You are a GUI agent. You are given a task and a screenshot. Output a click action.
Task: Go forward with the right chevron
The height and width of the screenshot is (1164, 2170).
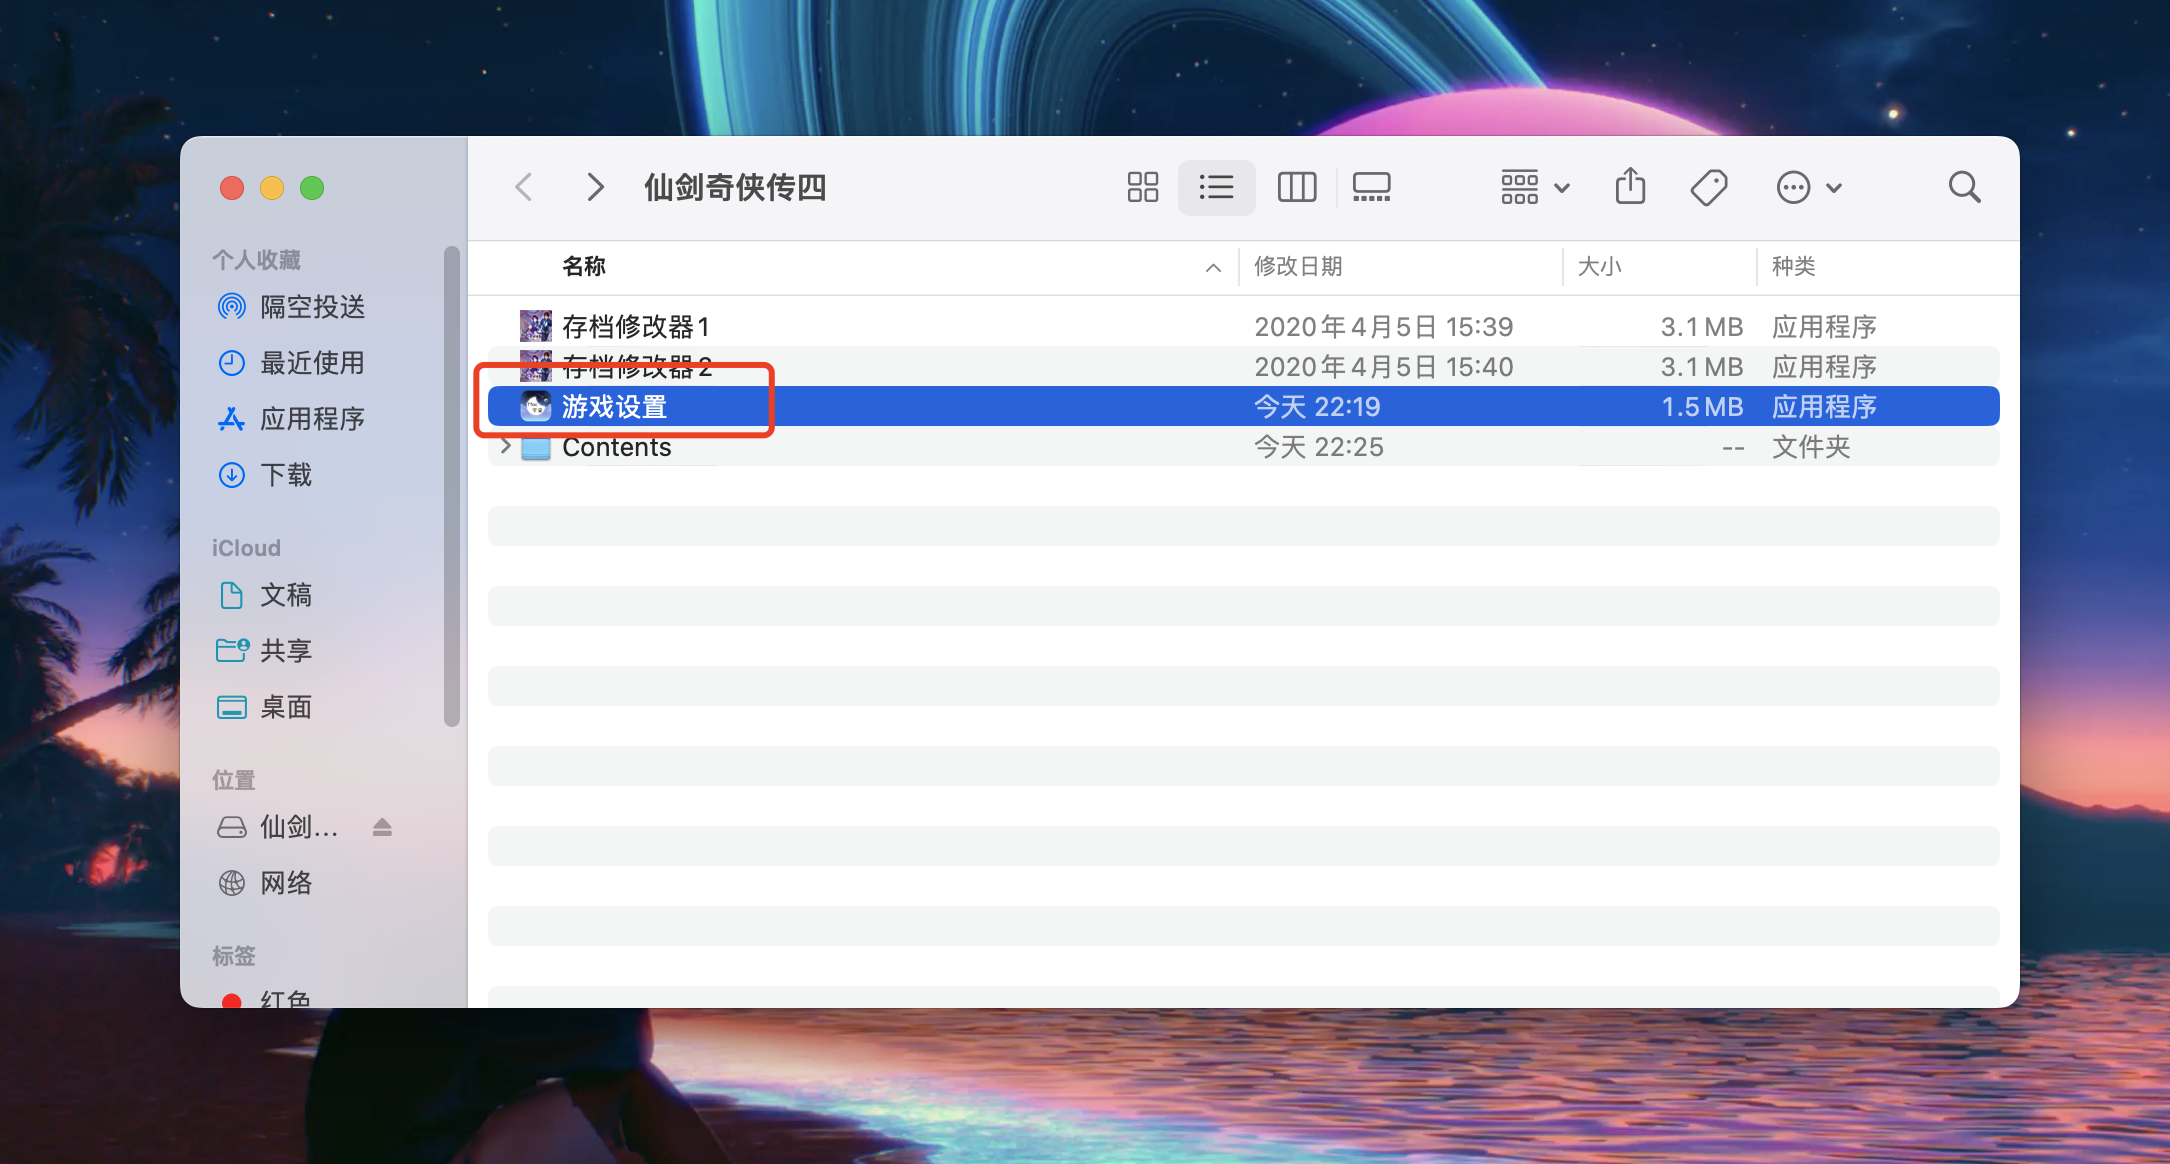pyautogui.click(x=595, y=187)
